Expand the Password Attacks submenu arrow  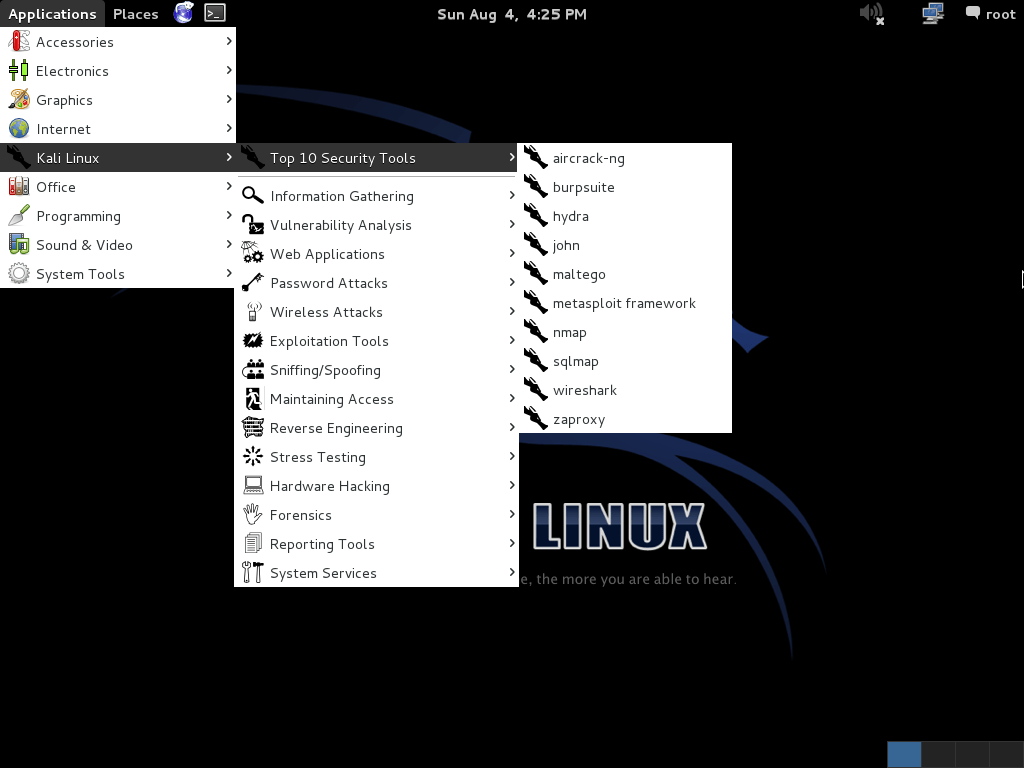pos(511,283)
